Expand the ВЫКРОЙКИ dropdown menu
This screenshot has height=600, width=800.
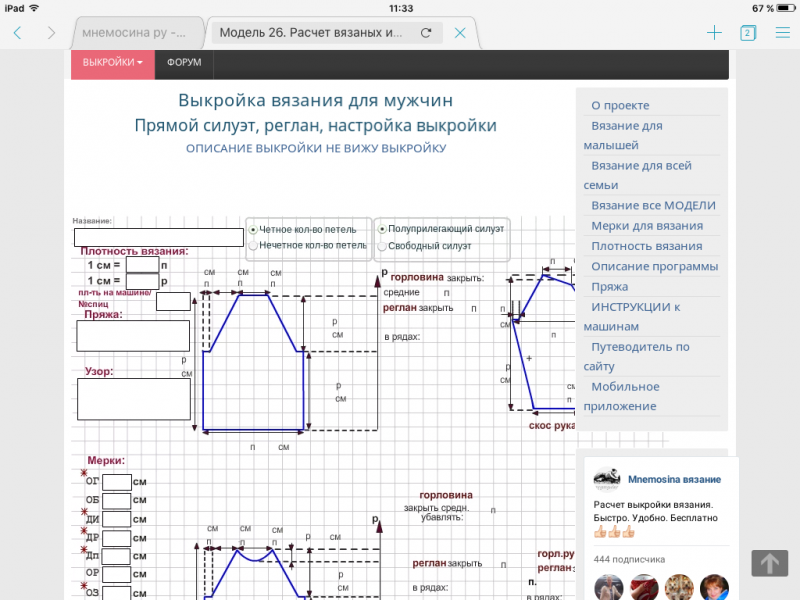point(112,63)
